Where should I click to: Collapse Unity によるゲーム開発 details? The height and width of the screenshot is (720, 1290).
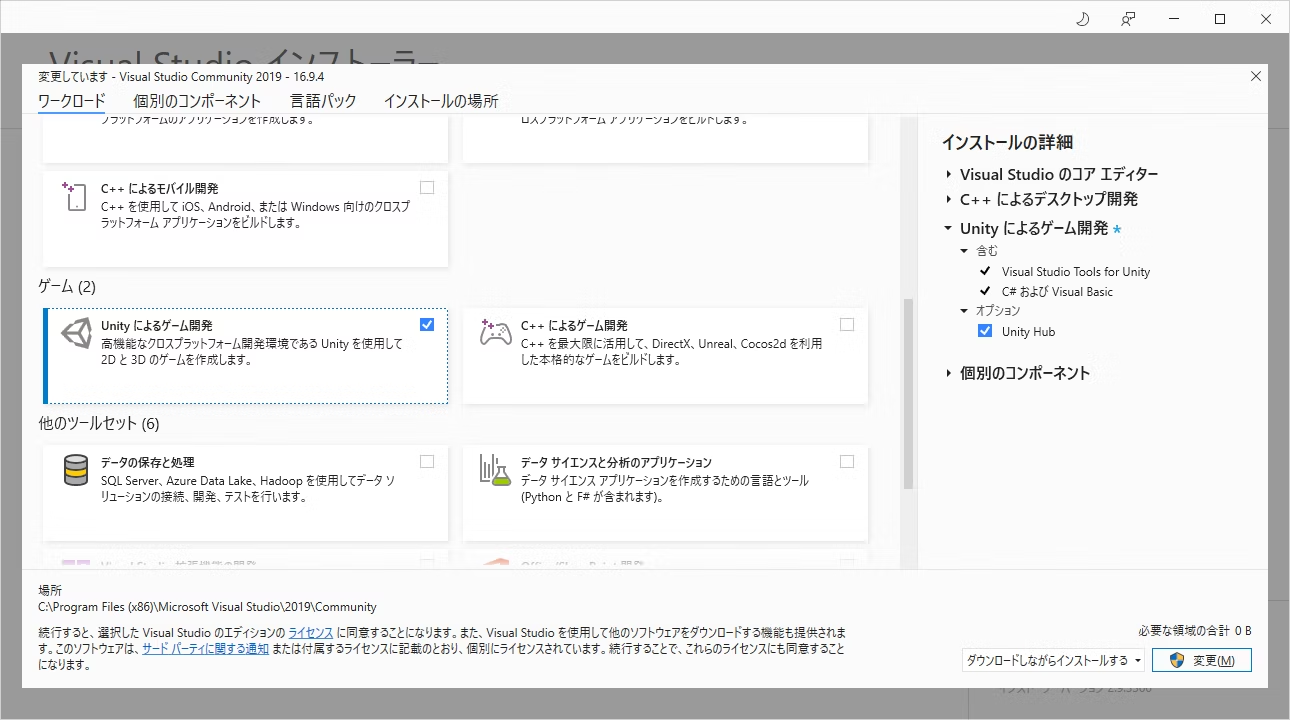(x=948, y=228)
